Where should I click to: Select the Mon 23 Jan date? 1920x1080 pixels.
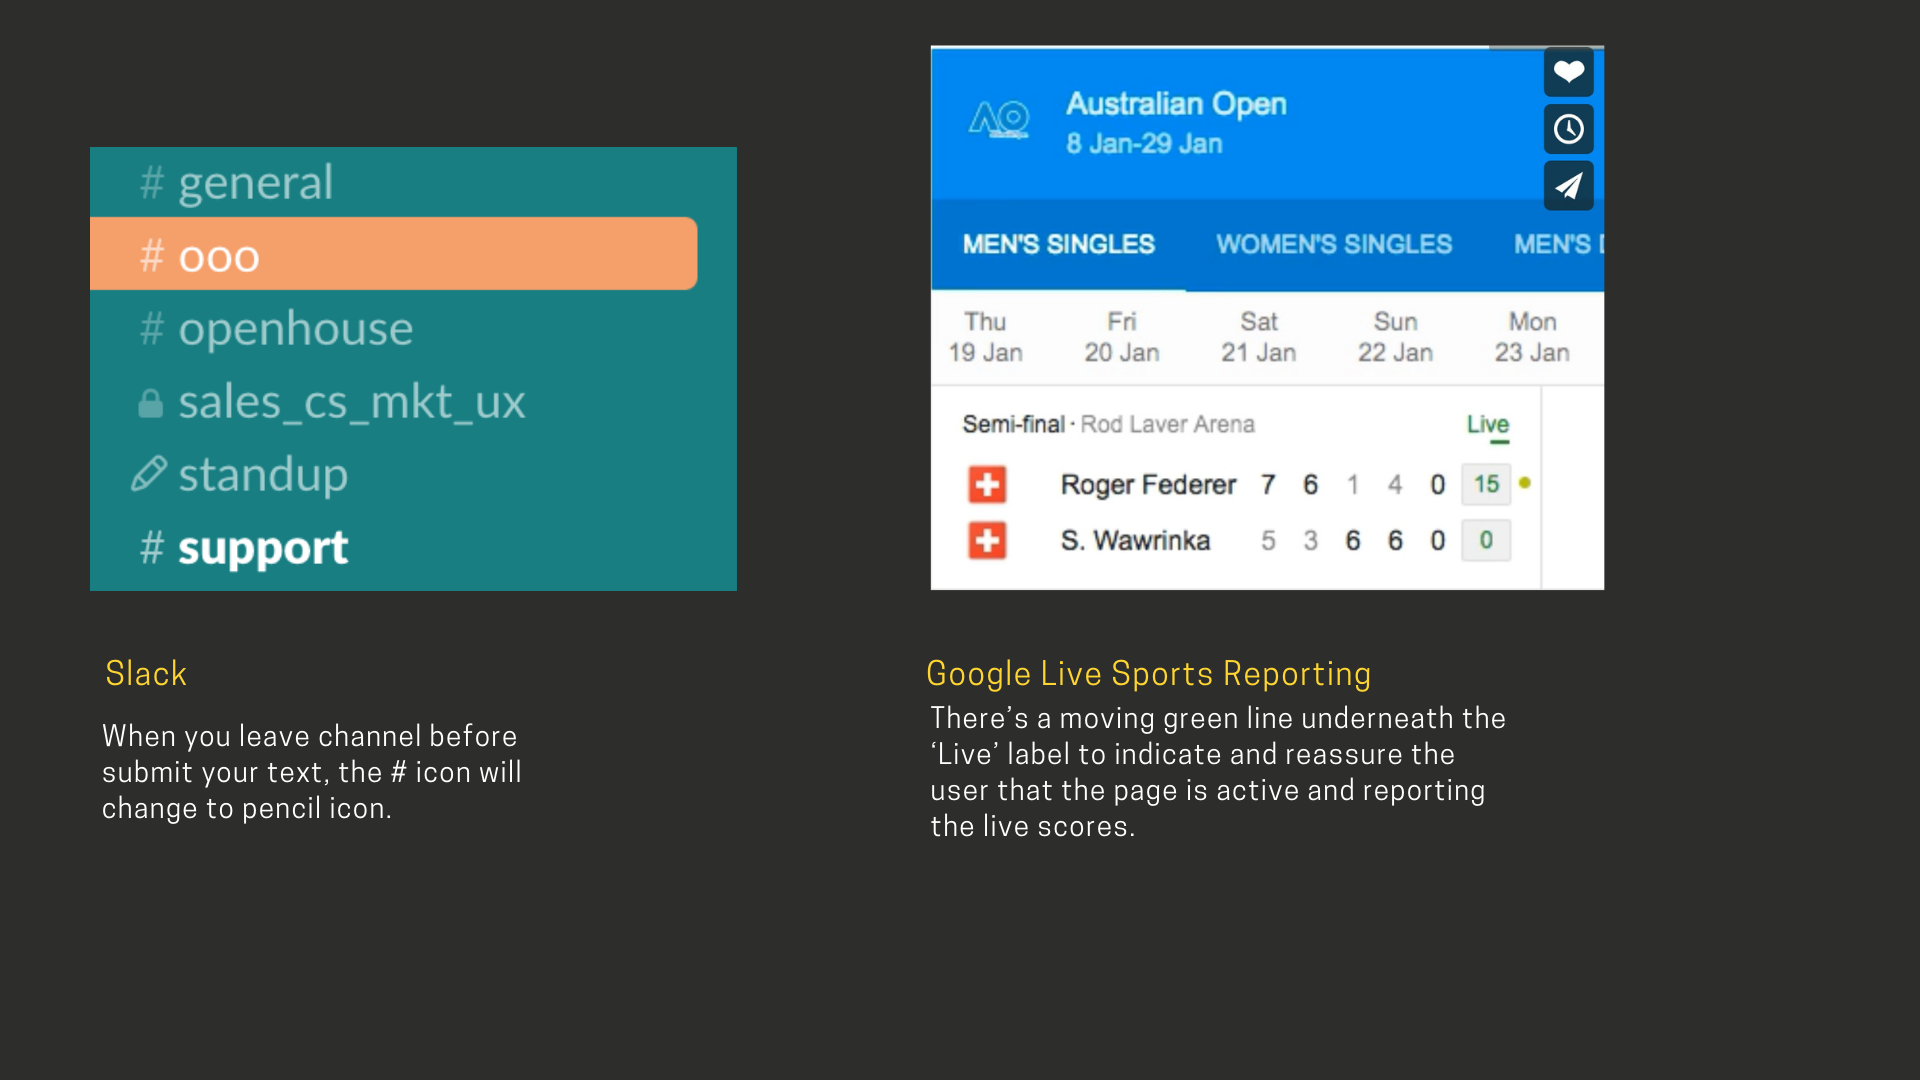[1532, 337]
